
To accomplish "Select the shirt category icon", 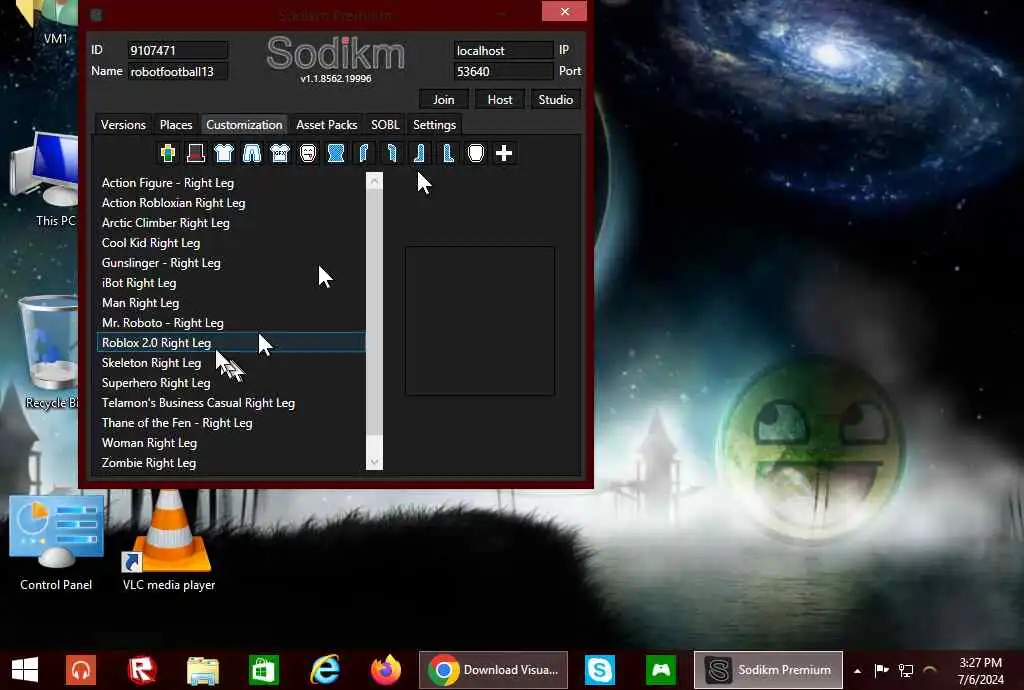I will coord(224,153).
